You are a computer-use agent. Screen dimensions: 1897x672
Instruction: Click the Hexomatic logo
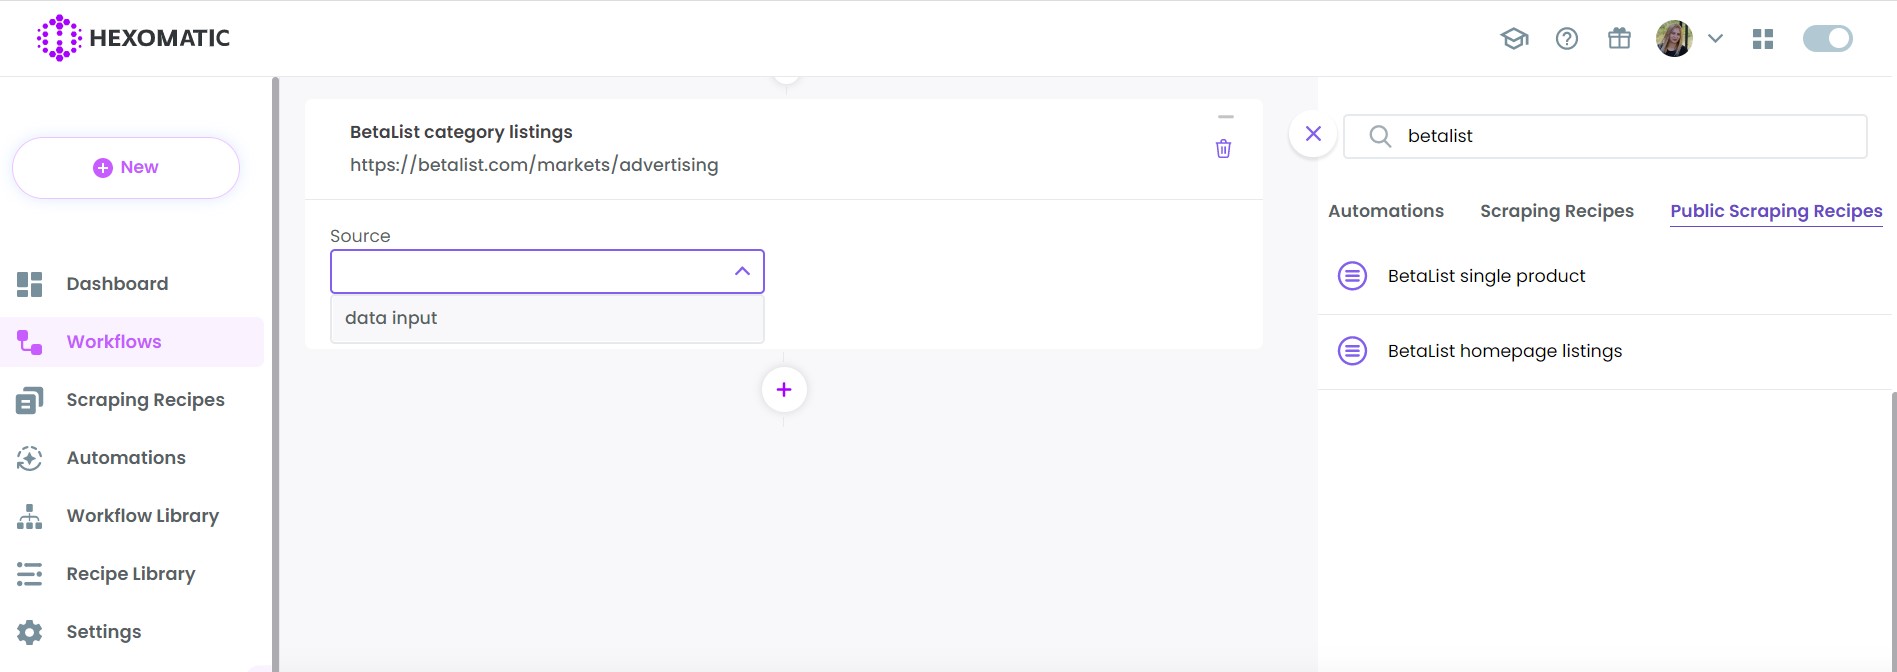131,38
